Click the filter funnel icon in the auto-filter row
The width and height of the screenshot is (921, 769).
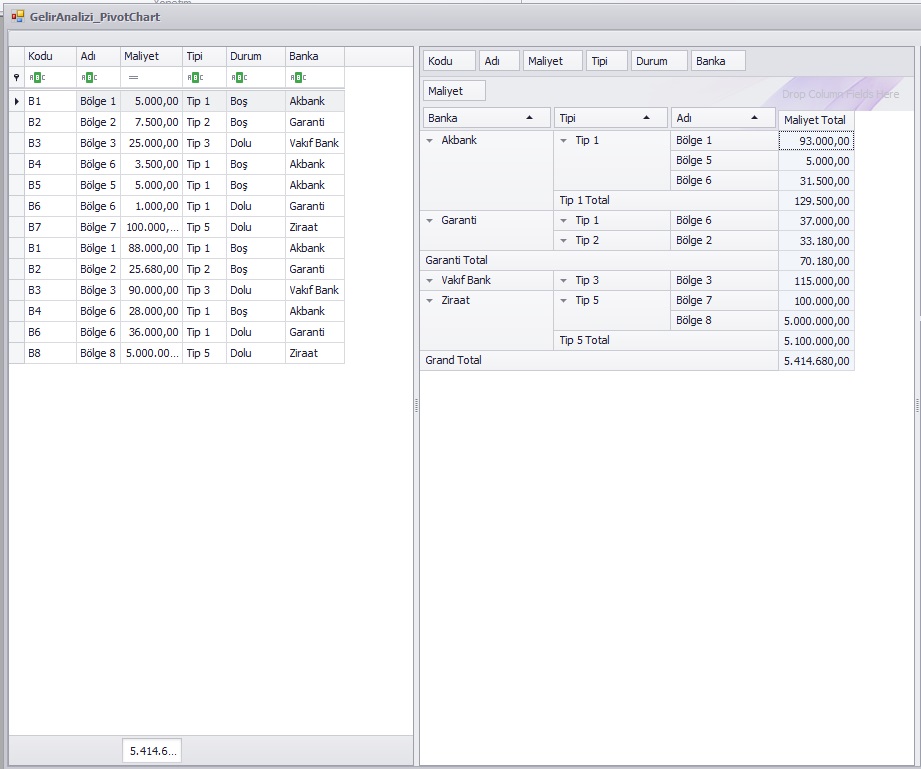point(18,77)
